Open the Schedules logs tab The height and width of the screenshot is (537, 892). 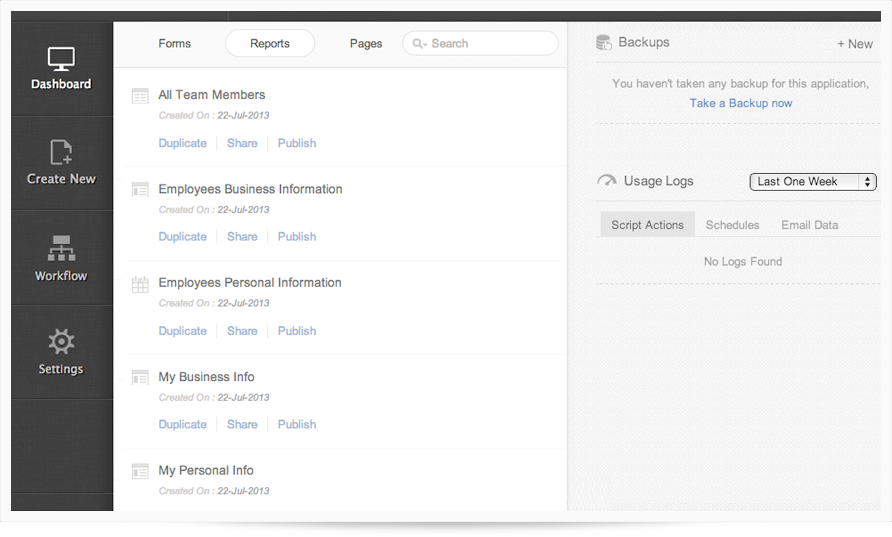click(x=732, y=225)
